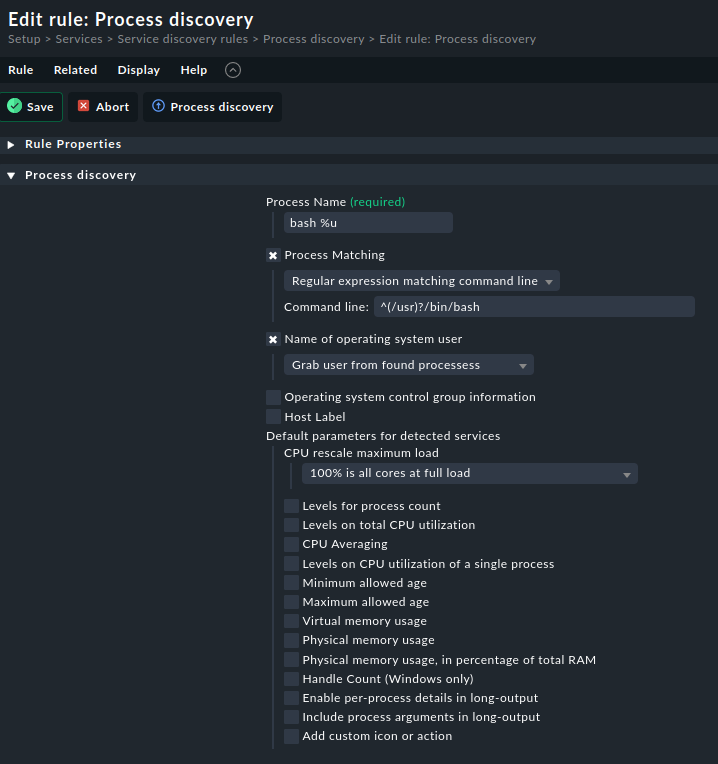Click the Process Name input field
Screen dimensions: 718x764
(x=368, y=223)
